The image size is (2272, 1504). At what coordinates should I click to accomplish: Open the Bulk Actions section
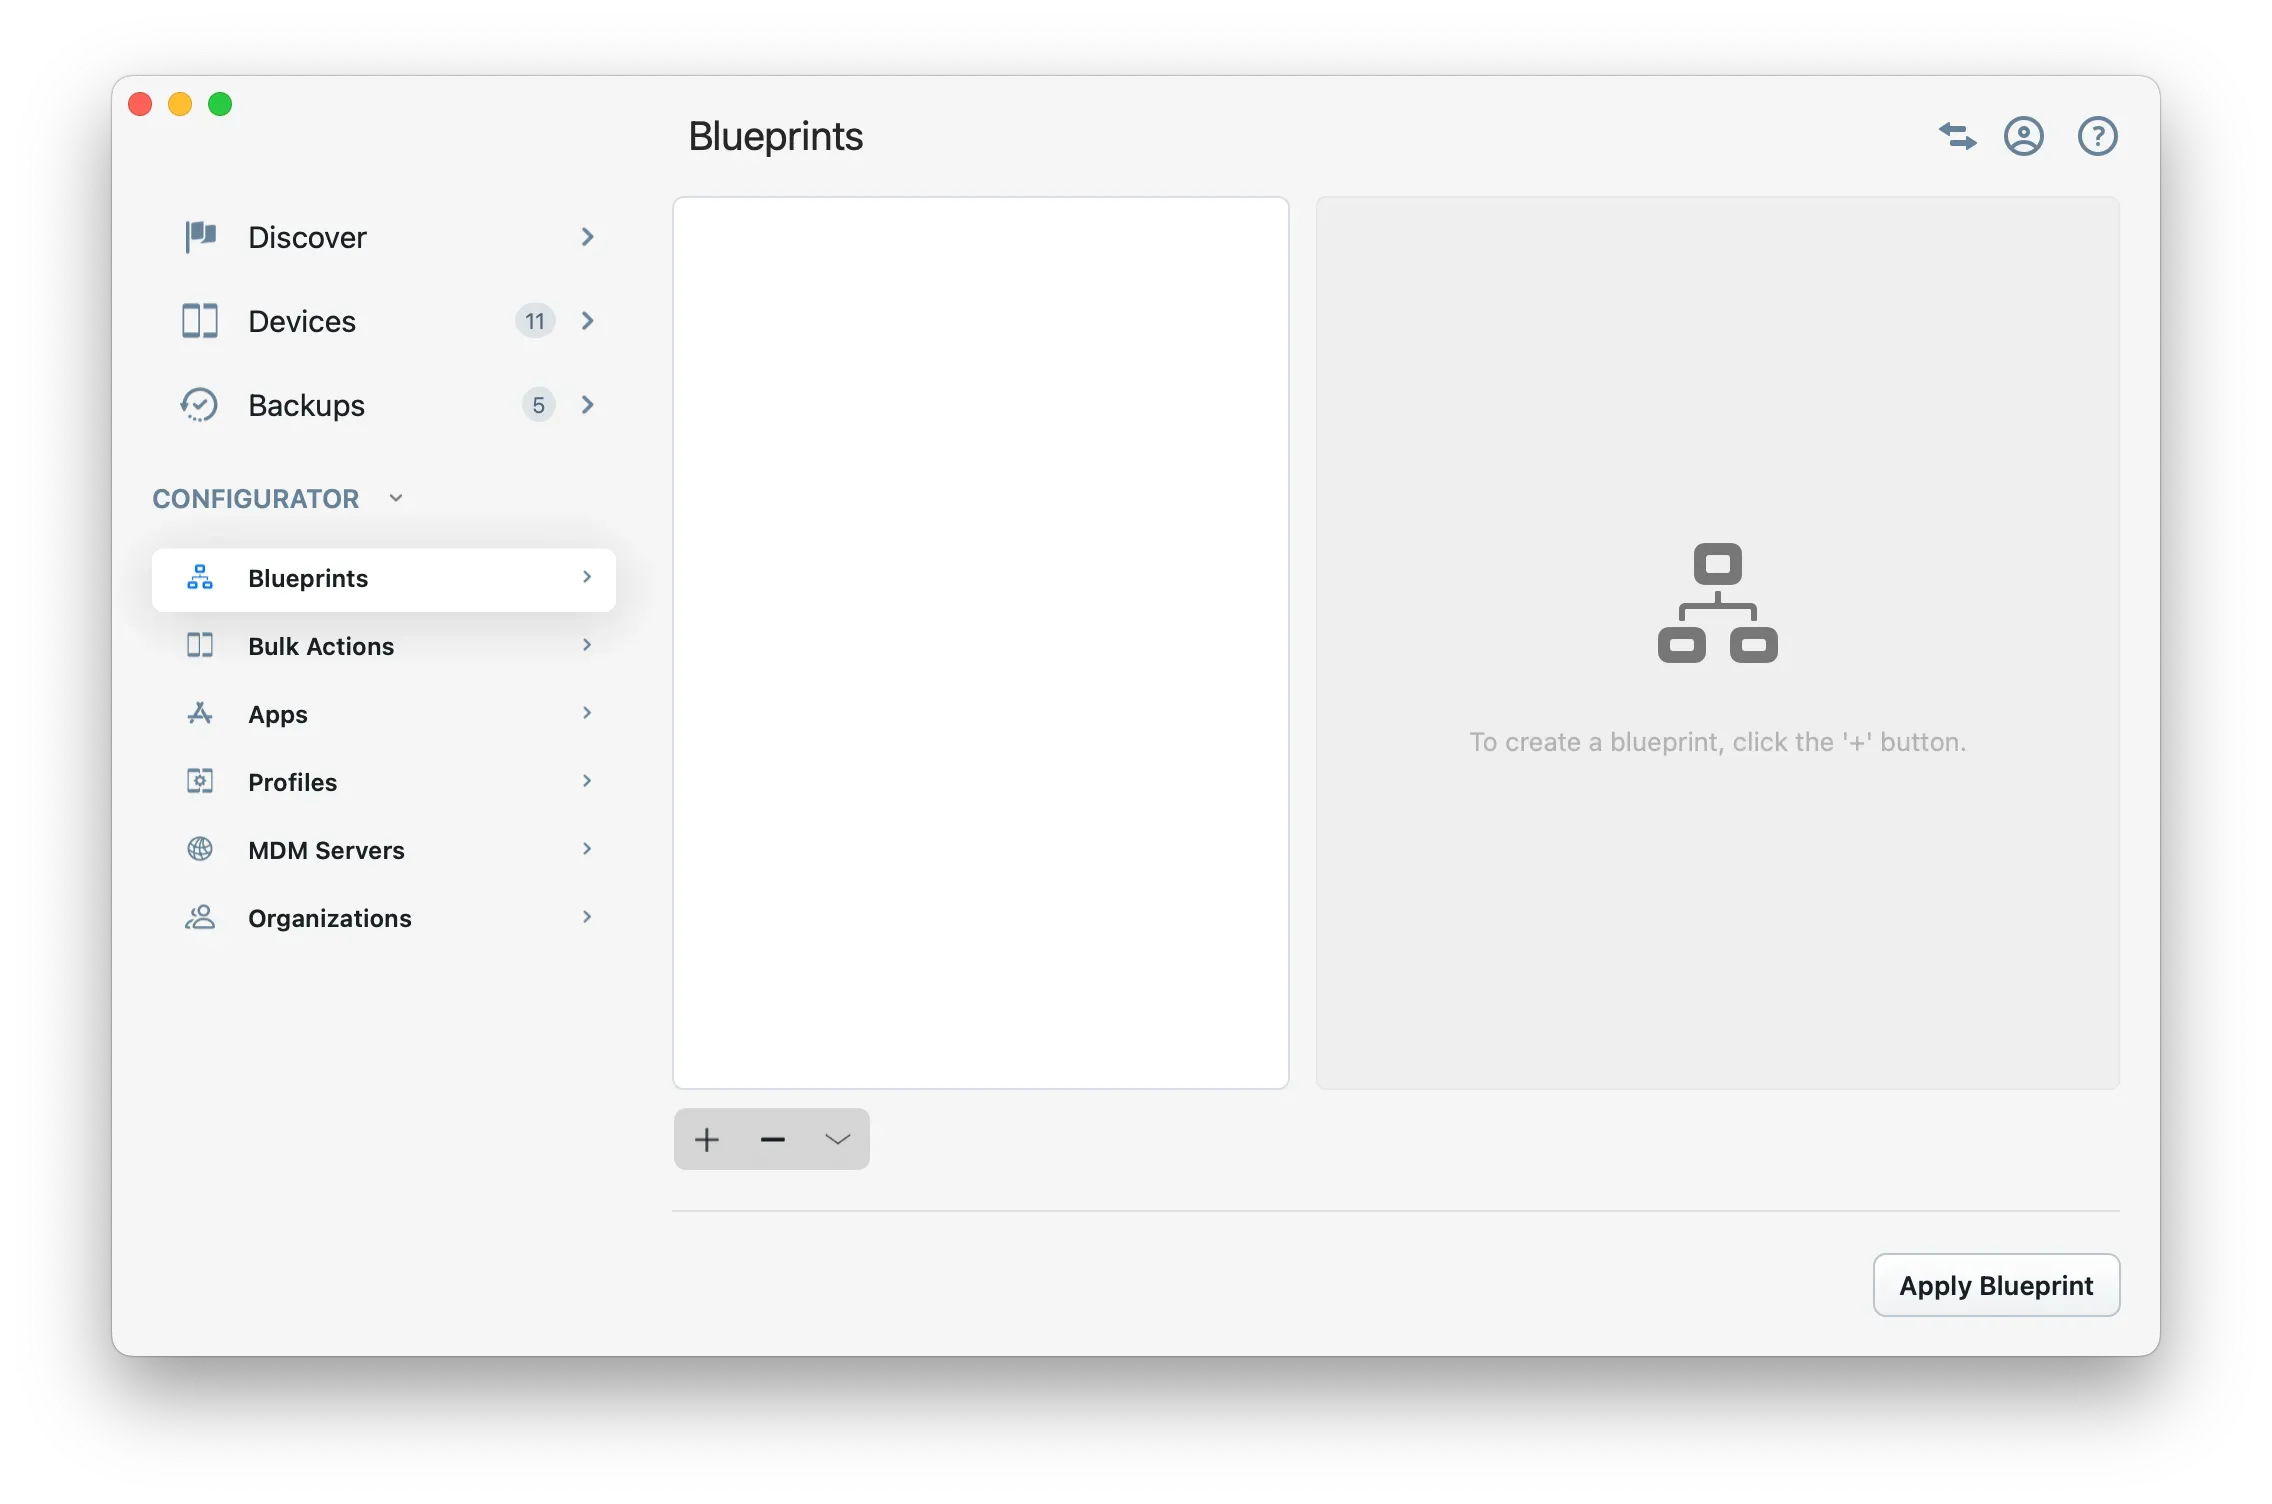click(320, 646)
